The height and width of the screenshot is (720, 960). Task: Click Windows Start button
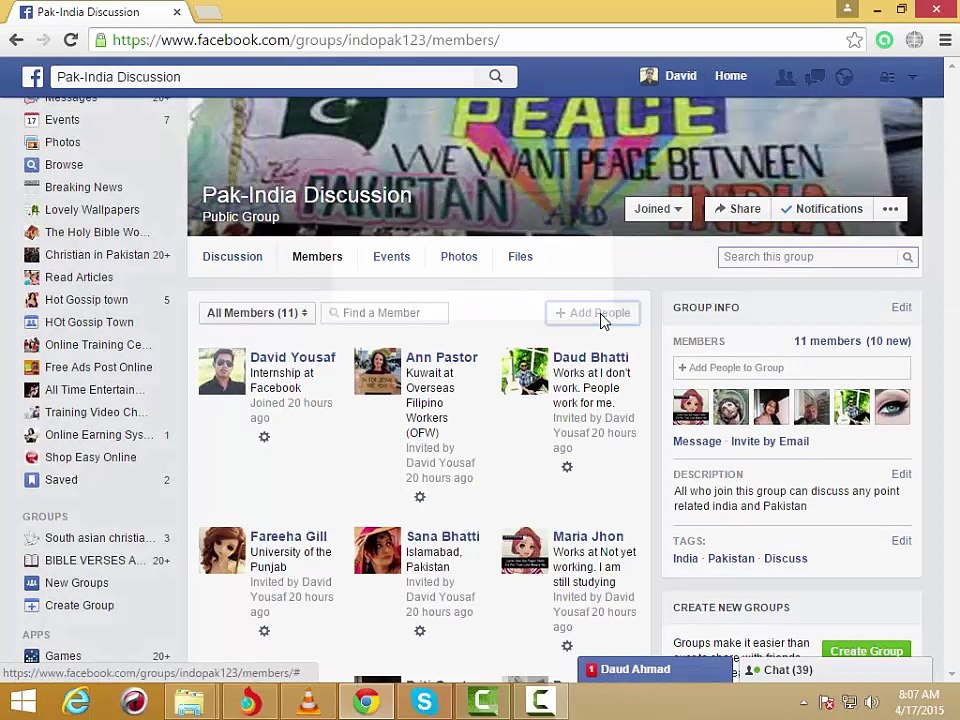point(23,701)
